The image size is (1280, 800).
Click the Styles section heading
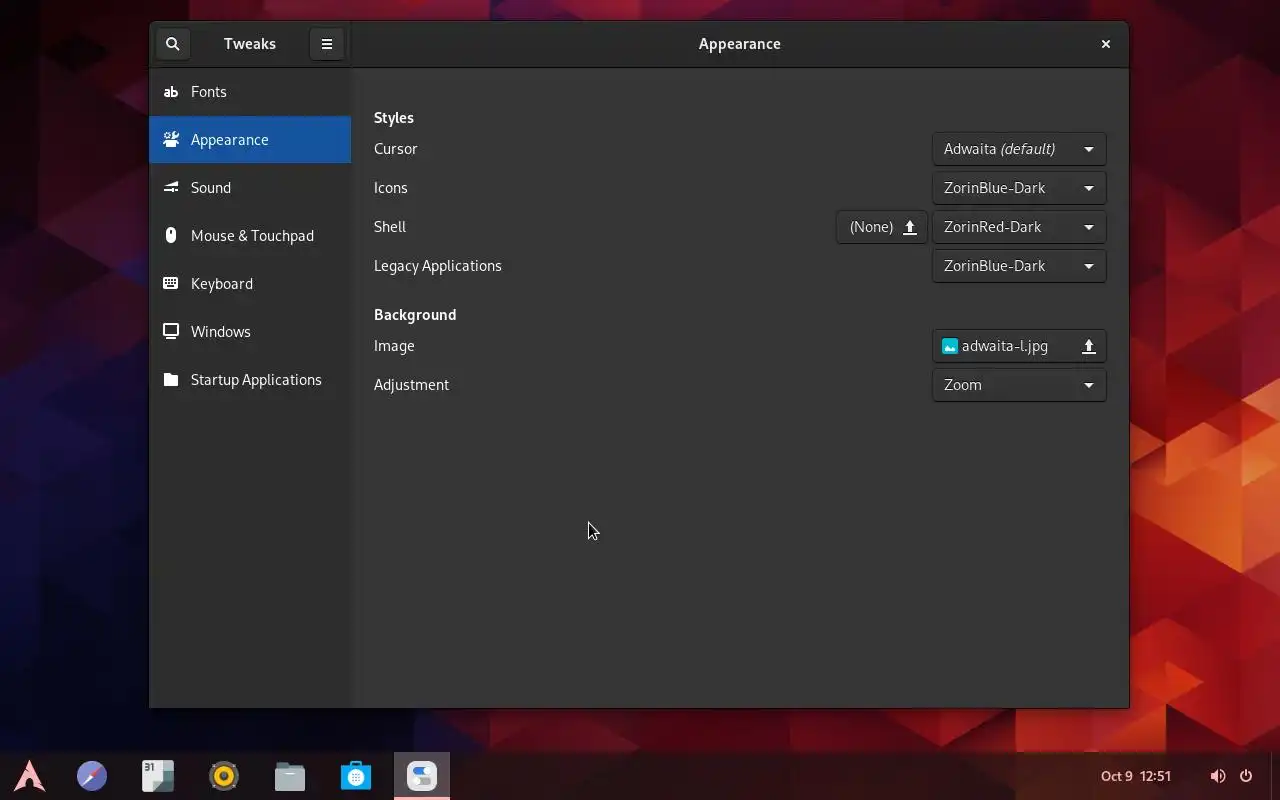tap(394, 118)
